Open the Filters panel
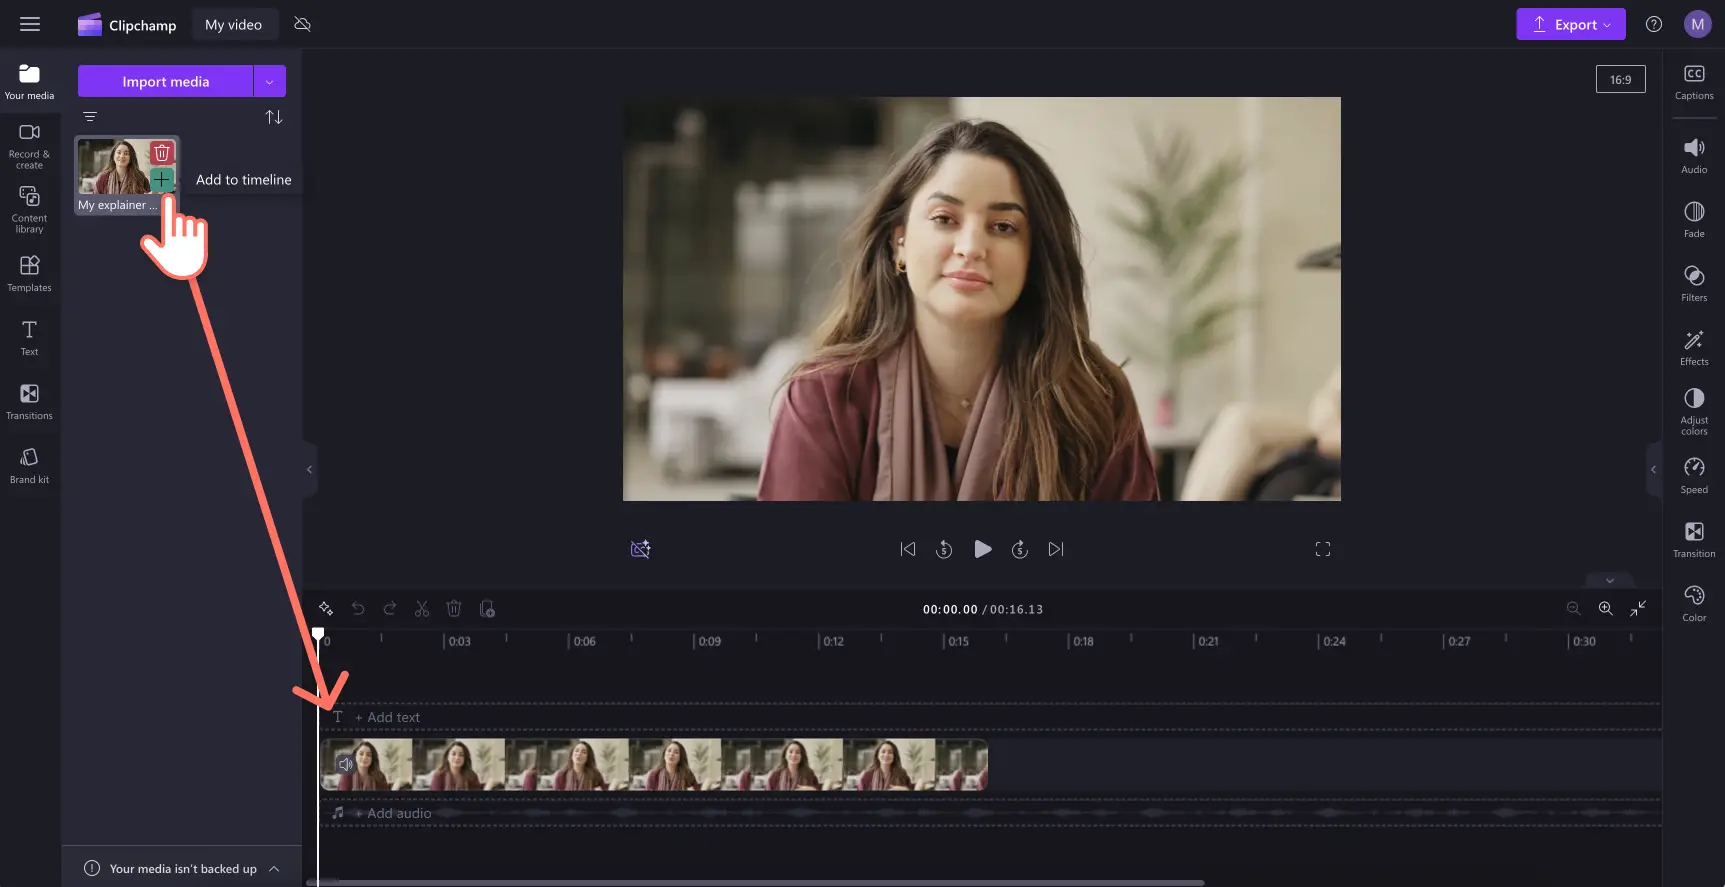 tap(1694, 283)
